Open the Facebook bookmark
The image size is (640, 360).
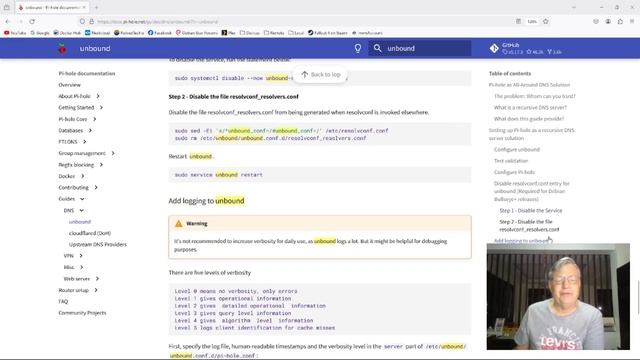[160, 33]
